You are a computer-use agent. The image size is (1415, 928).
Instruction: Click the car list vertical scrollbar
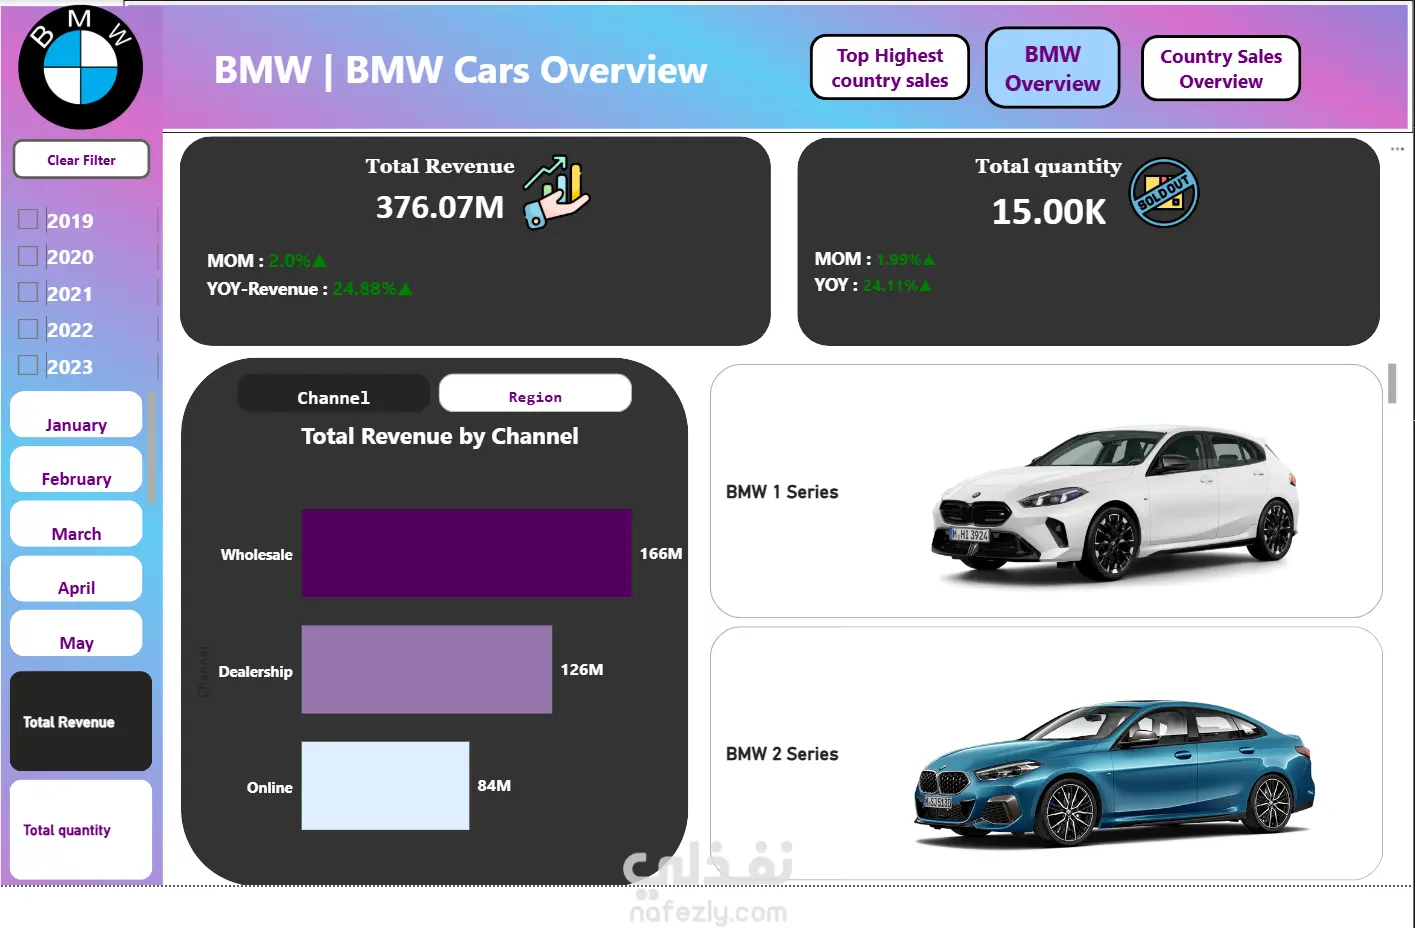click(1392, 384)
